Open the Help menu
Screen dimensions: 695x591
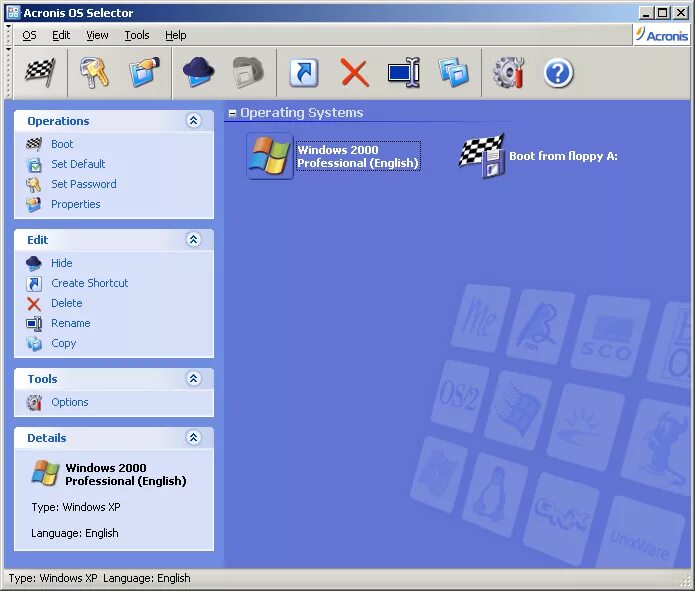tap(176, 35)
